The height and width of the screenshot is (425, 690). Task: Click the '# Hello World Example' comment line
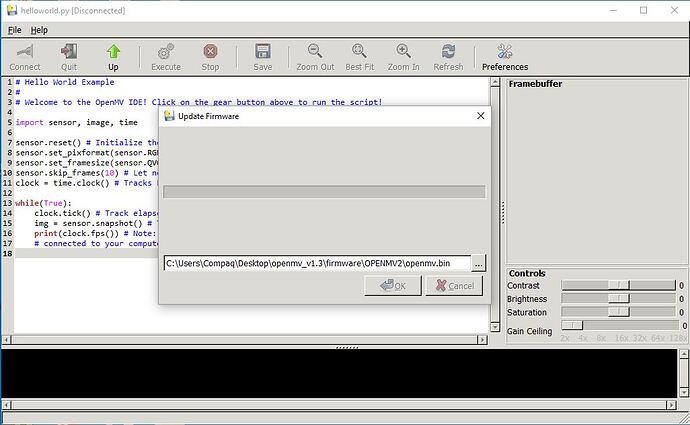[x=65, y=82]
